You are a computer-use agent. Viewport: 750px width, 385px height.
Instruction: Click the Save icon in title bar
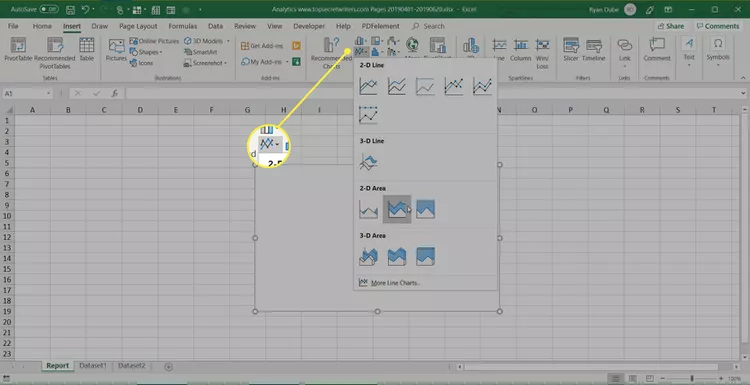point(70,9)
